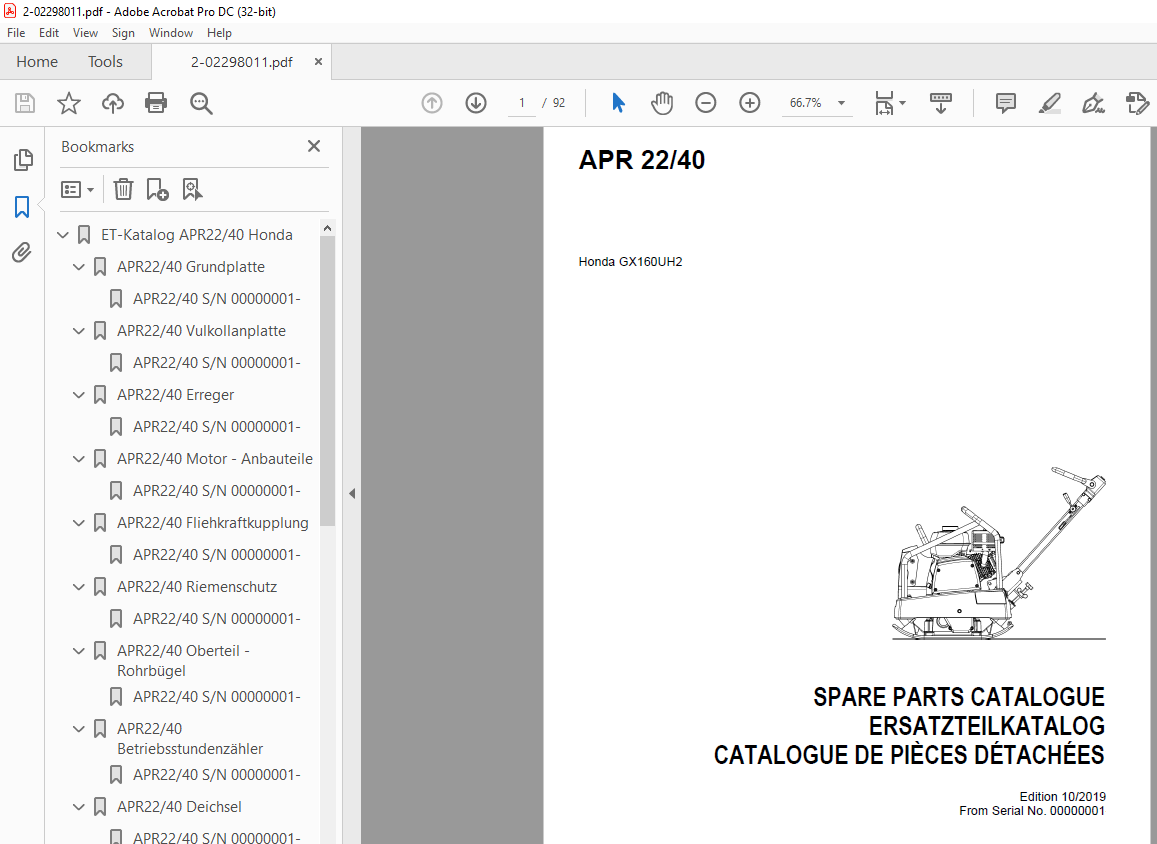Select S/N bookmark under Motor - Anbauteile
This screenshot has width=1157, height=844.
click(x=216, y=491)
